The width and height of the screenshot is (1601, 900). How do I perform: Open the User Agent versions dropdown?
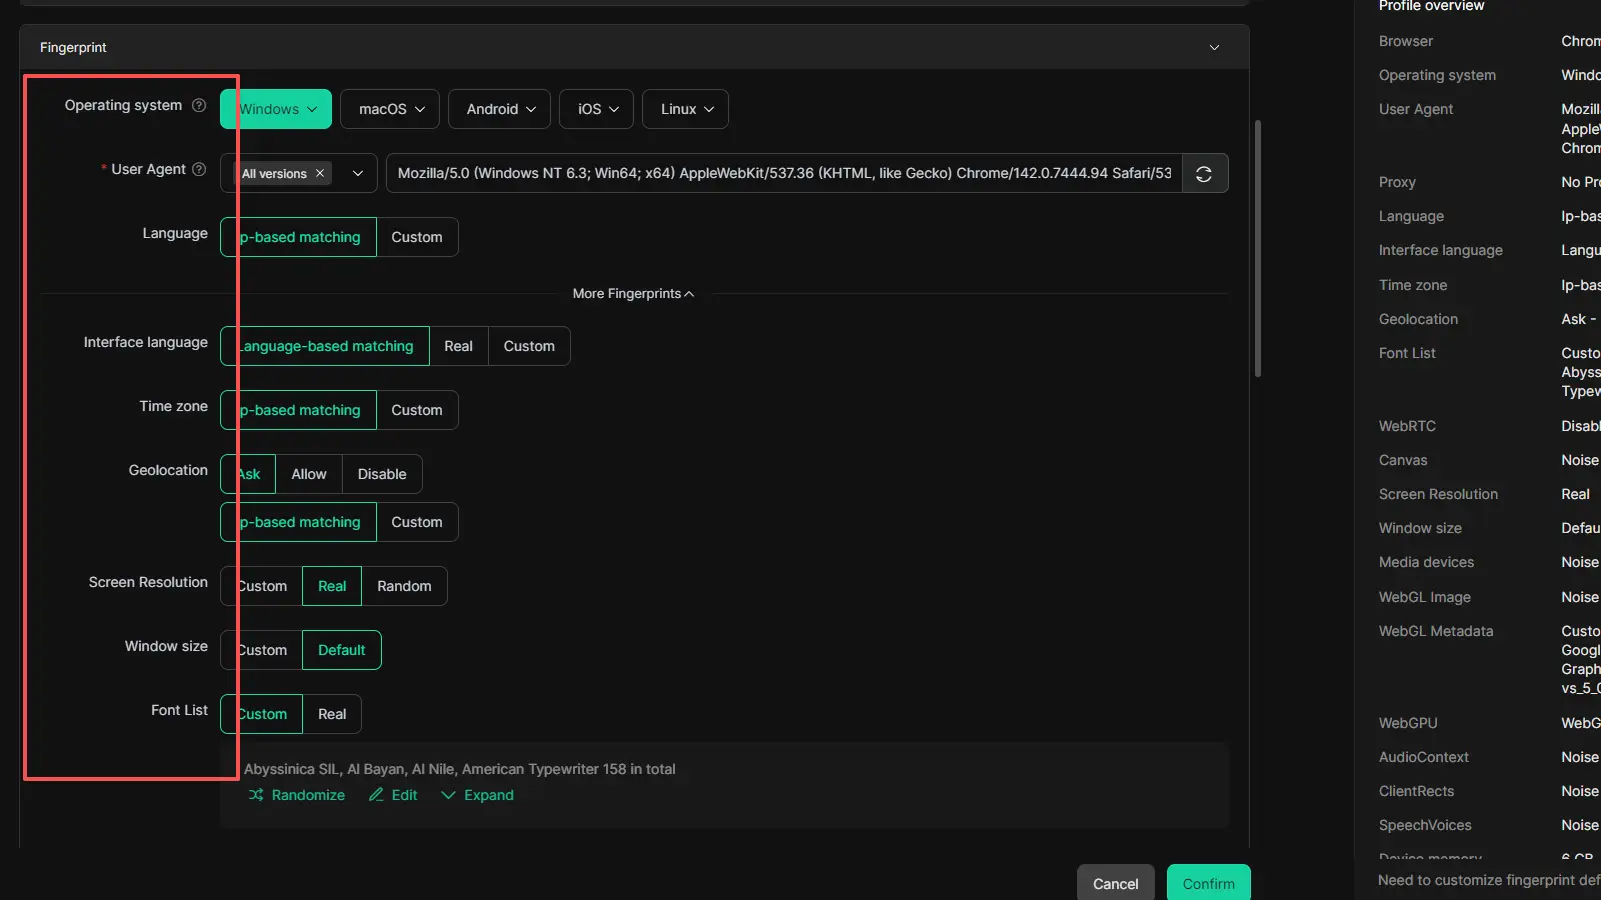(358, 174)
